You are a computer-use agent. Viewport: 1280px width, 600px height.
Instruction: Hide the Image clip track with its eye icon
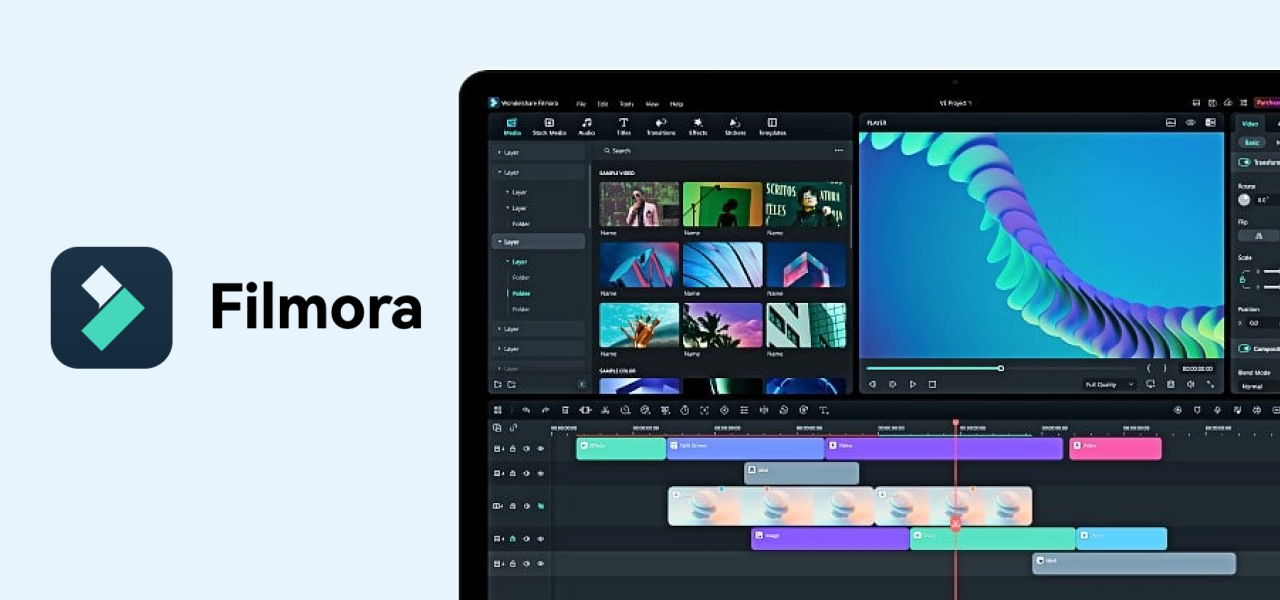pyautogui.click(x=541, y=539)
